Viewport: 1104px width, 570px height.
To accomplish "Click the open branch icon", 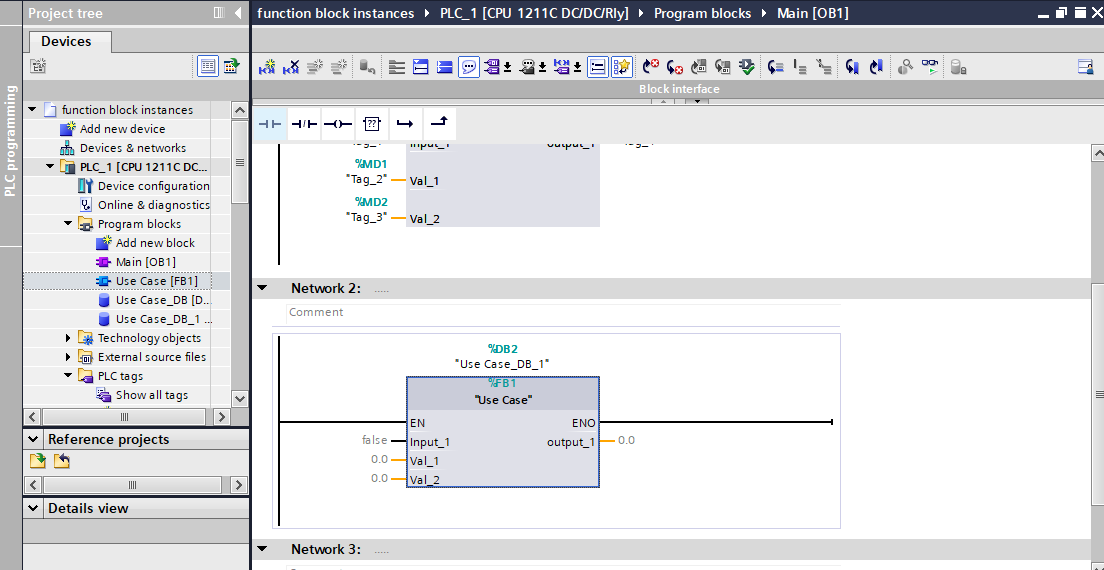I will coord(405,123).
